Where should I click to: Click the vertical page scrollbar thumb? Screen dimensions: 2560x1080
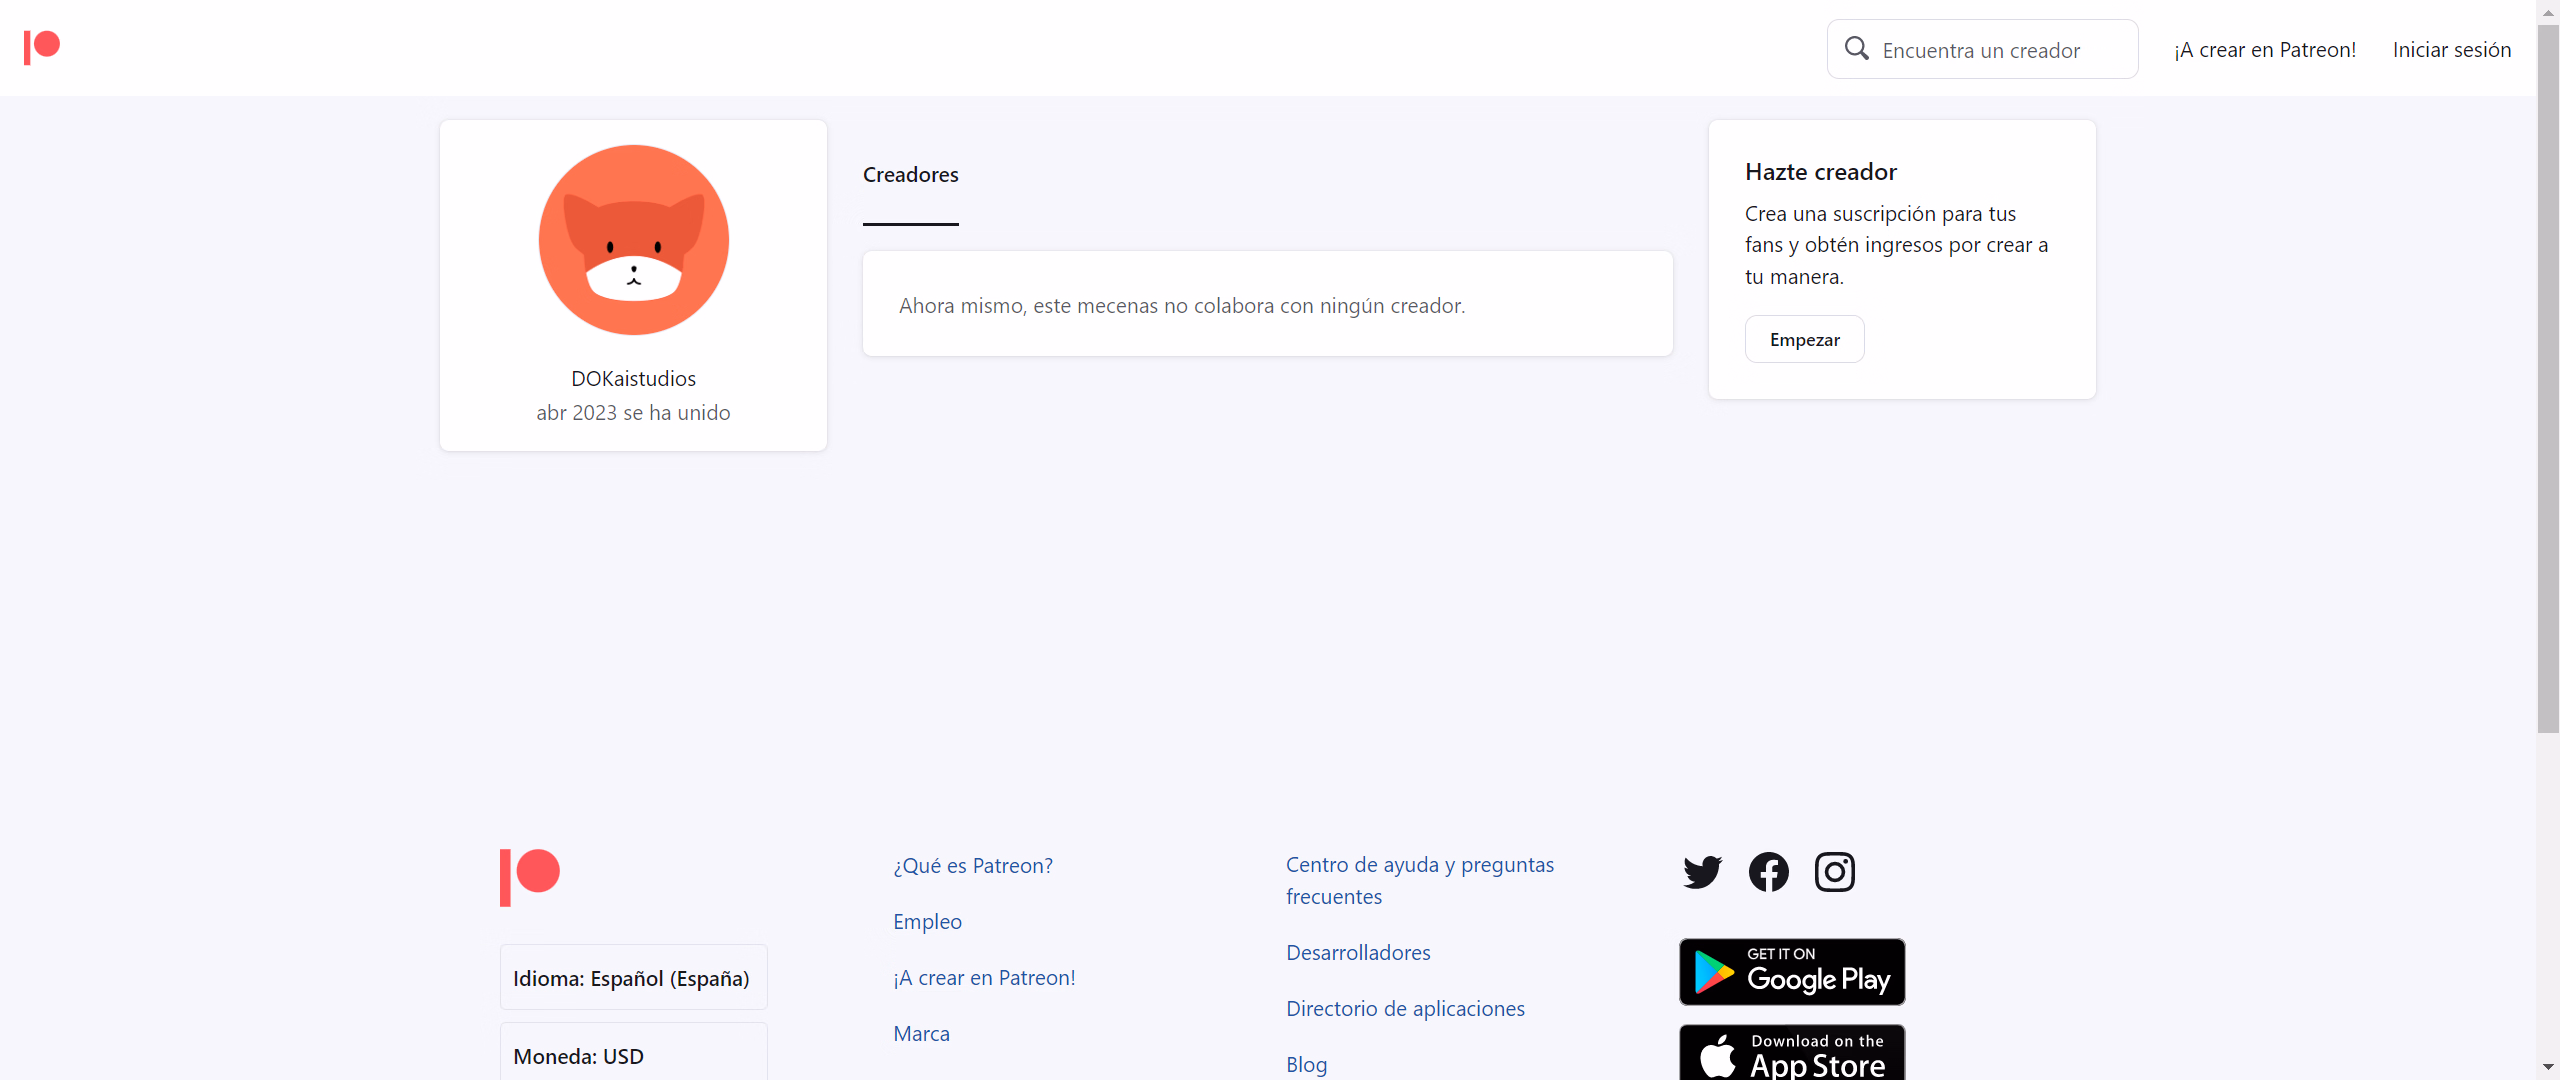(2548, 378)
